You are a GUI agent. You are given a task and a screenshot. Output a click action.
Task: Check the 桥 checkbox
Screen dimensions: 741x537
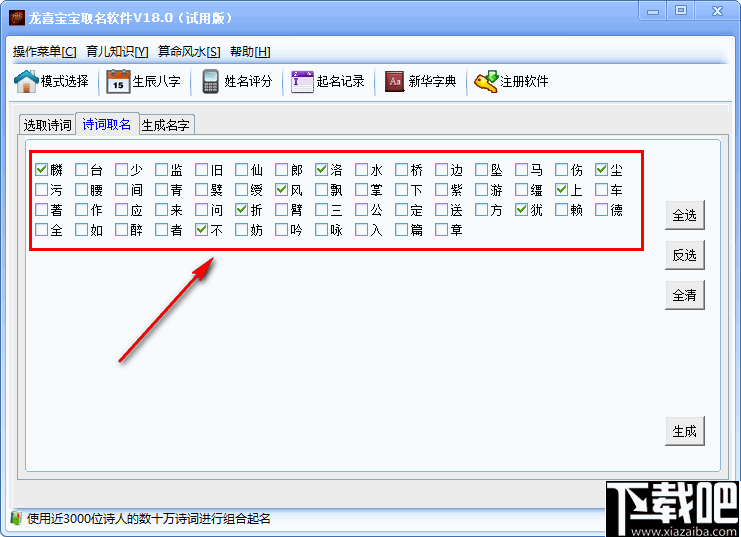click(x=402, y=169)
